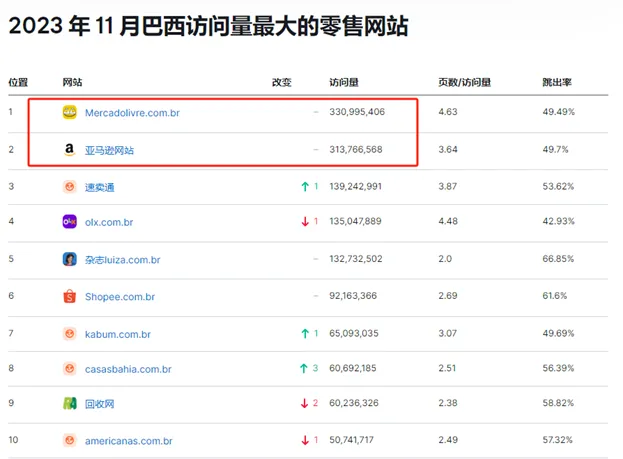Click the icon beside americanas.com.br
The width and height of the screenshot is (623, 459).
[70, 440]
